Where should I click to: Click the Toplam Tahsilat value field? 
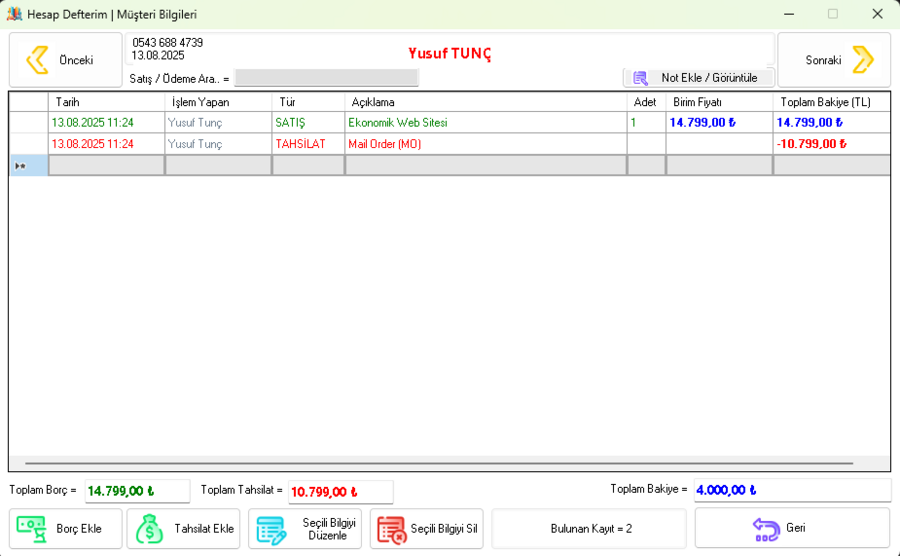pyautogui.click(x=340, y=492)
